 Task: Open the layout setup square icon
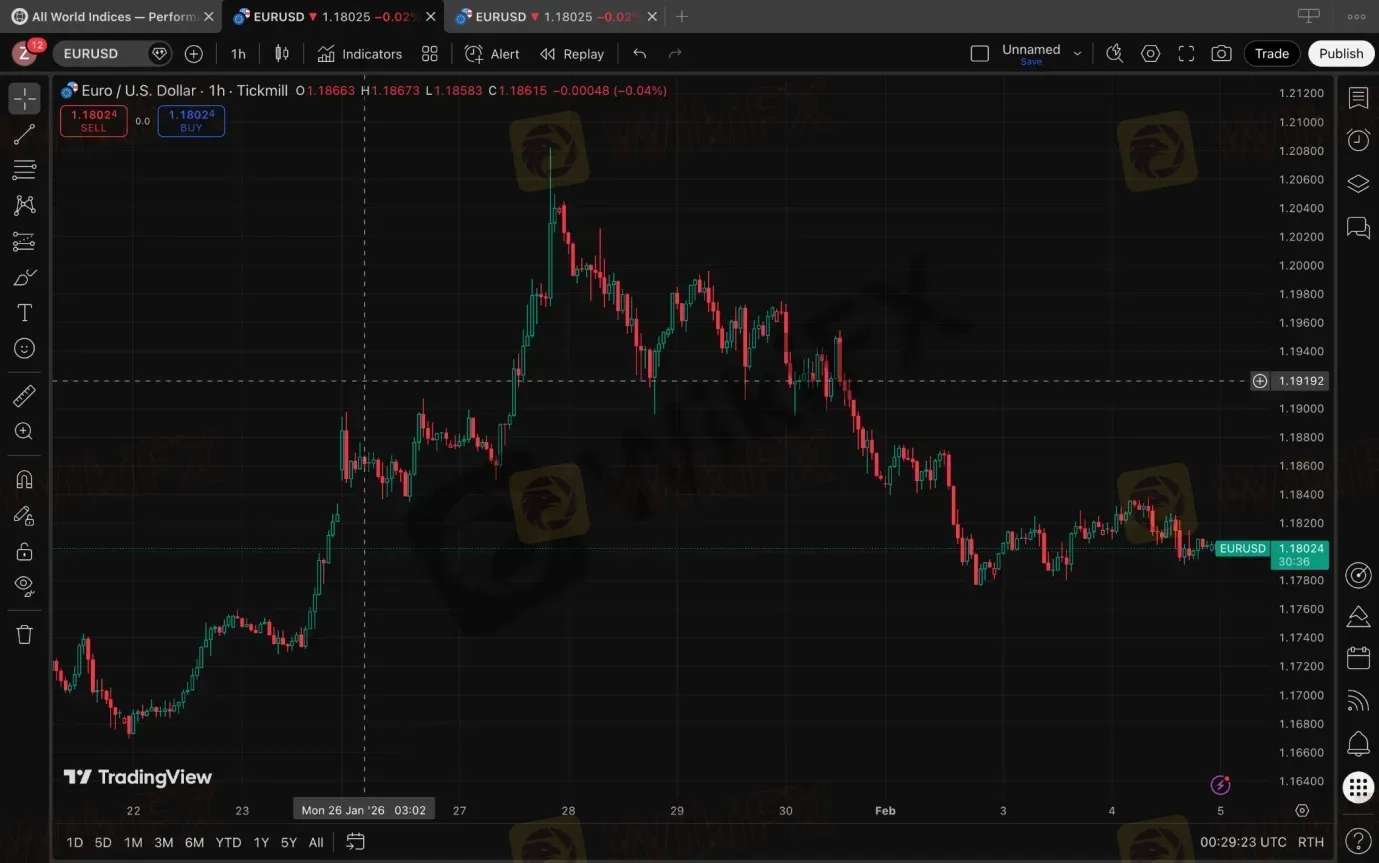980,54
